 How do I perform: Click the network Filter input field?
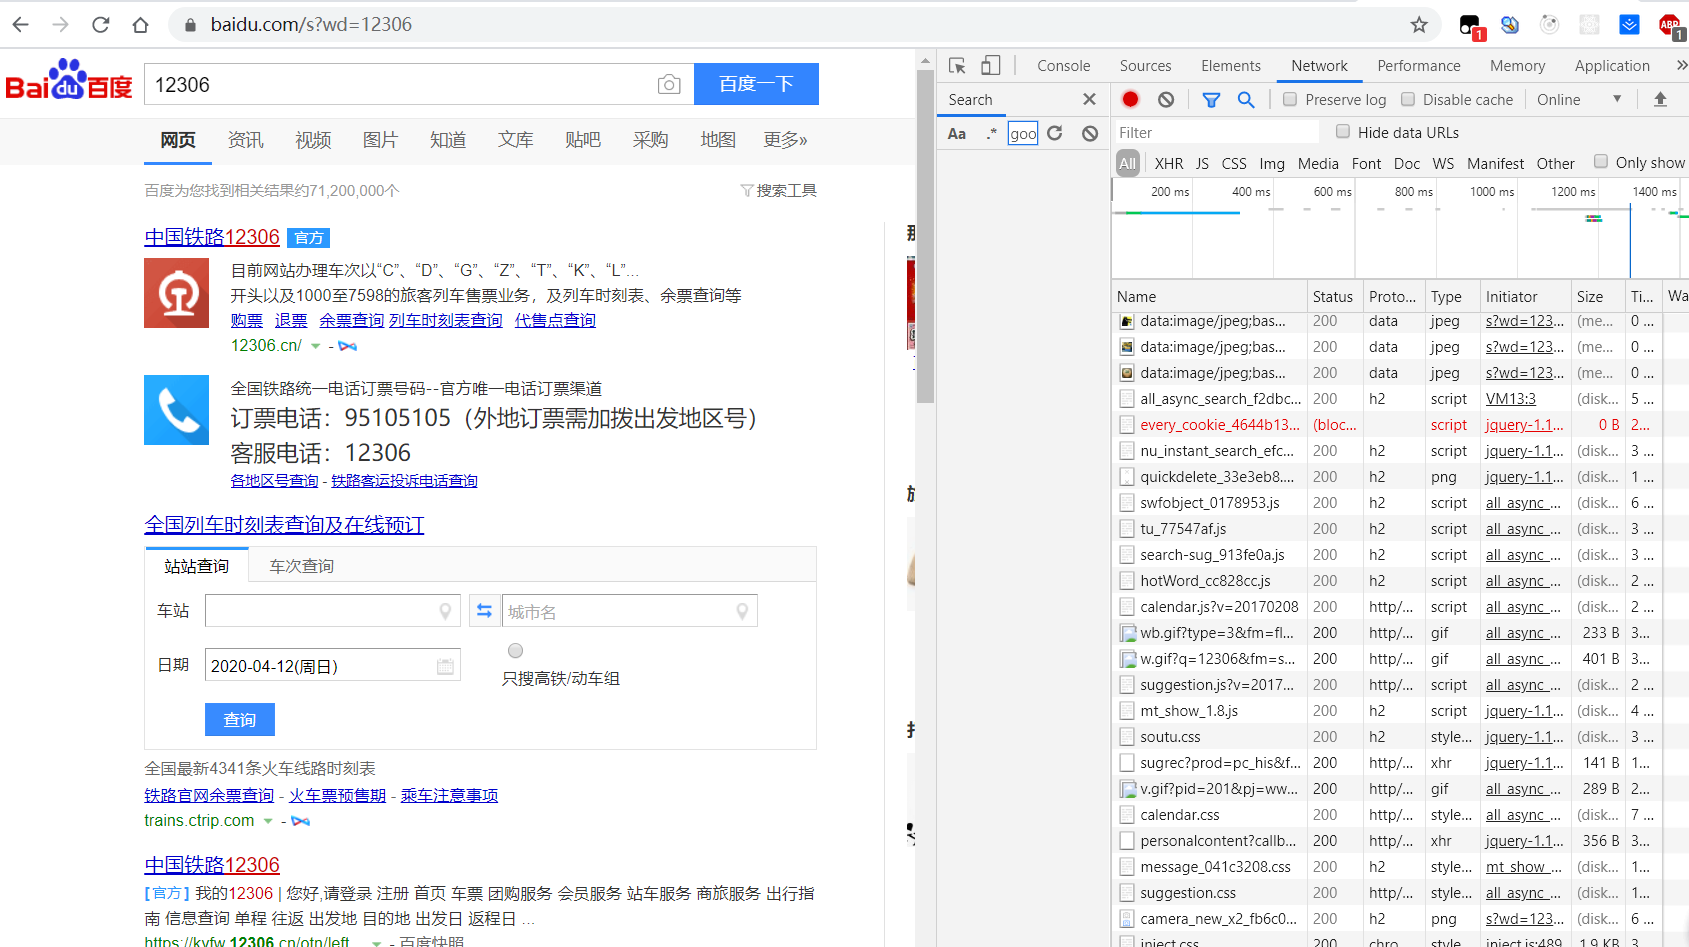click(1215, 133)
